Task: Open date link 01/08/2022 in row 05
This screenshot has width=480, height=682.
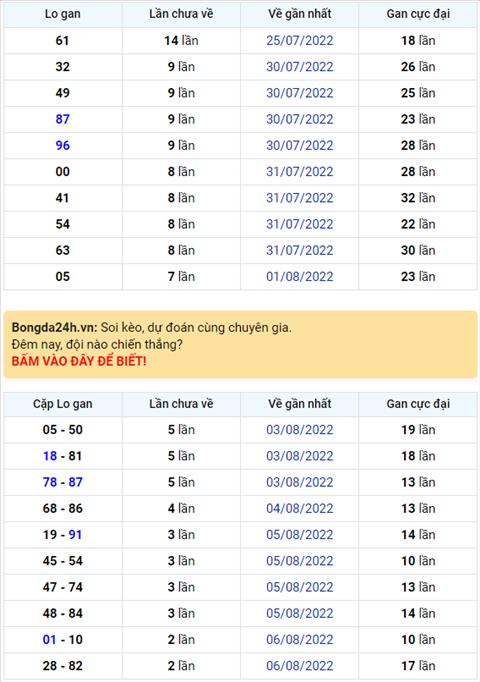Action: tap(300, 277)
